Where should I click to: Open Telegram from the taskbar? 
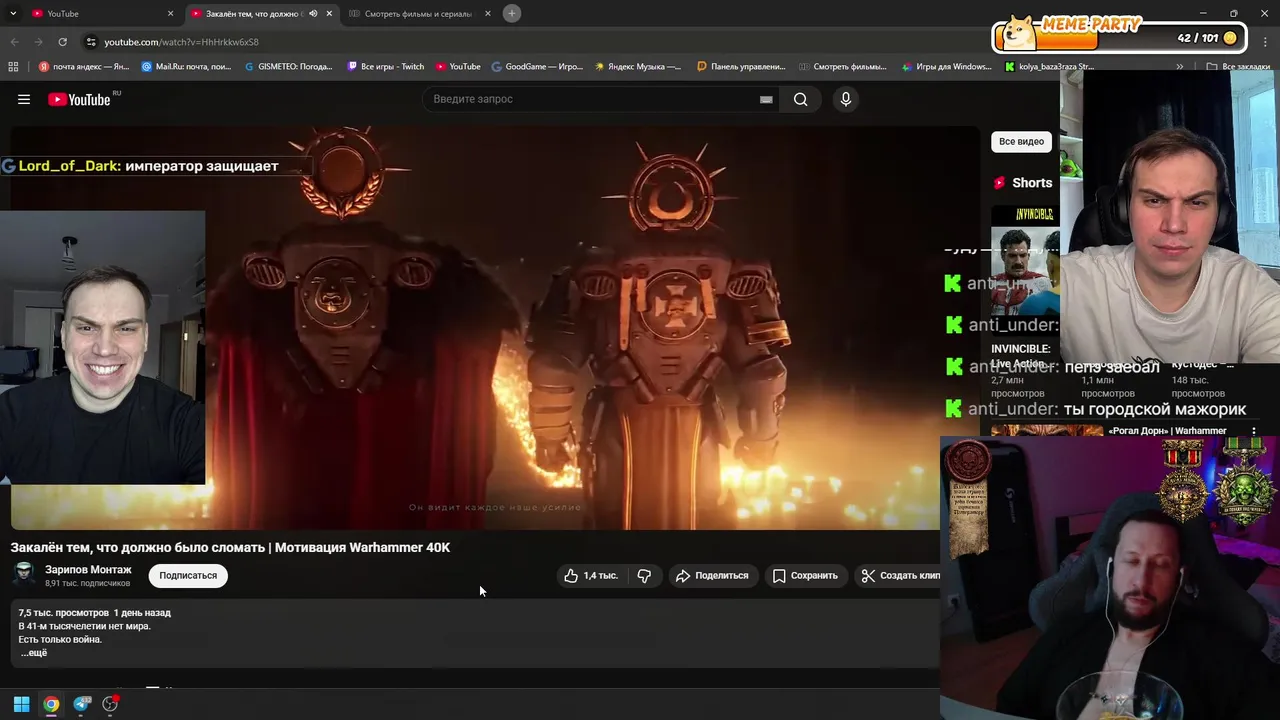[x=82, y=704]
